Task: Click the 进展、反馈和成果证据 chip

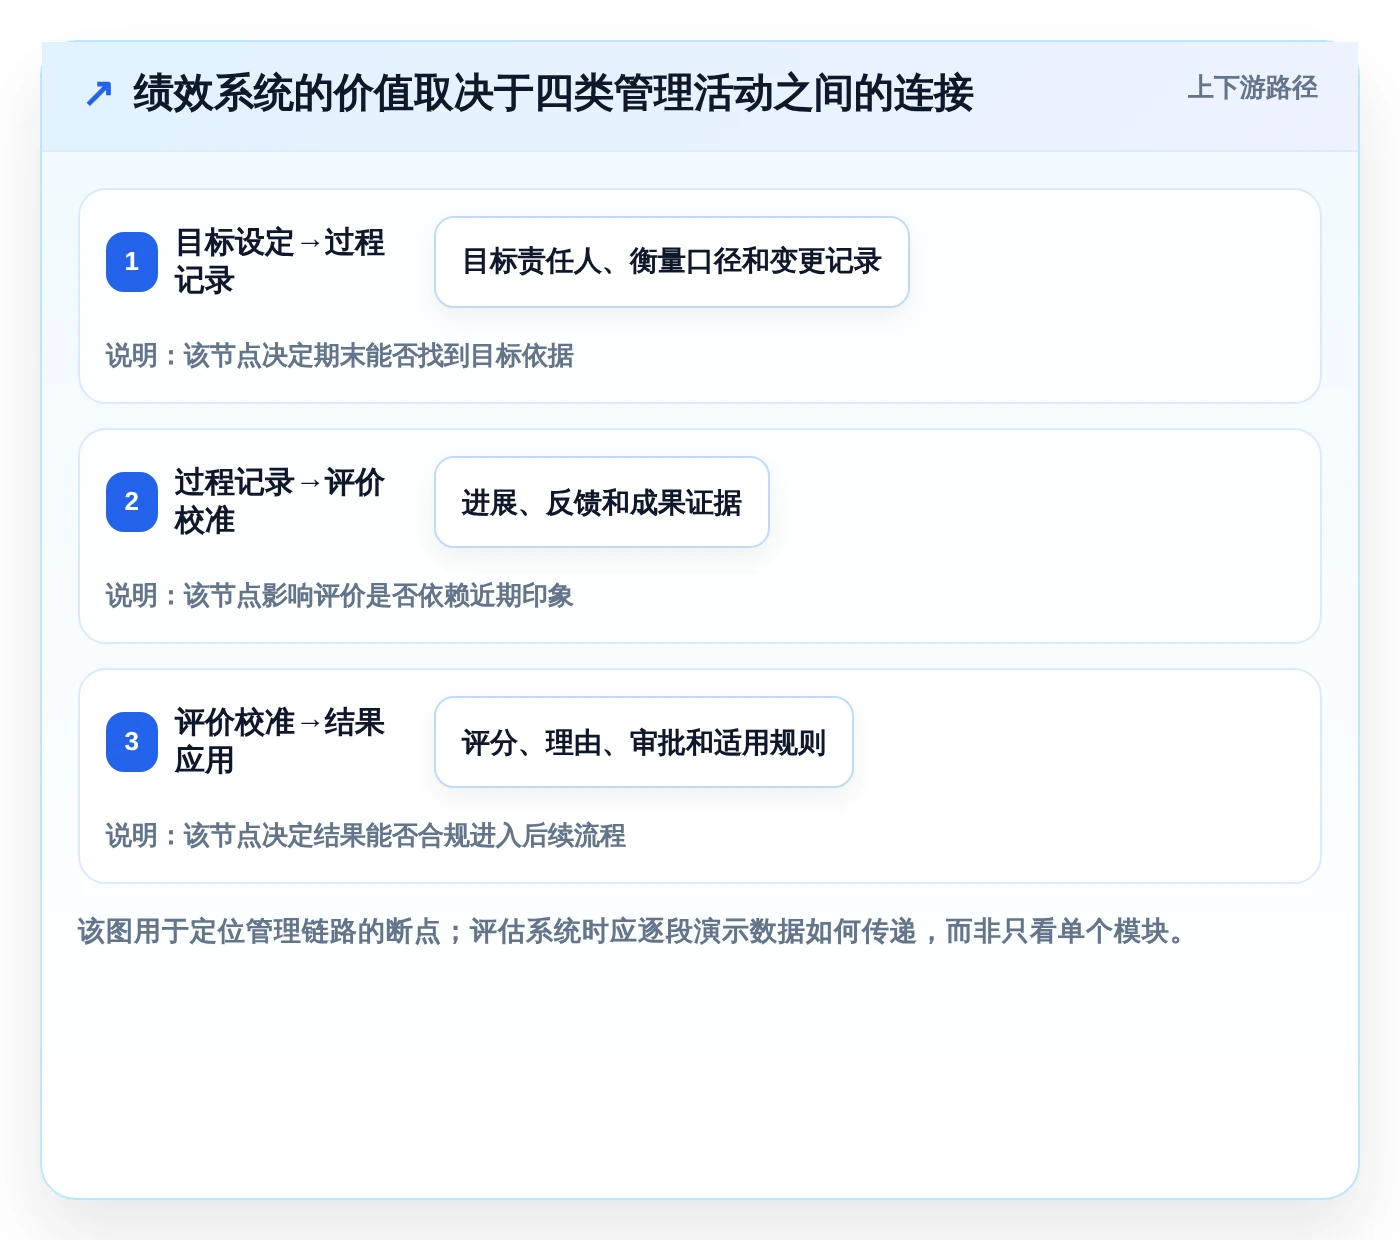Action: pos(602,502)
